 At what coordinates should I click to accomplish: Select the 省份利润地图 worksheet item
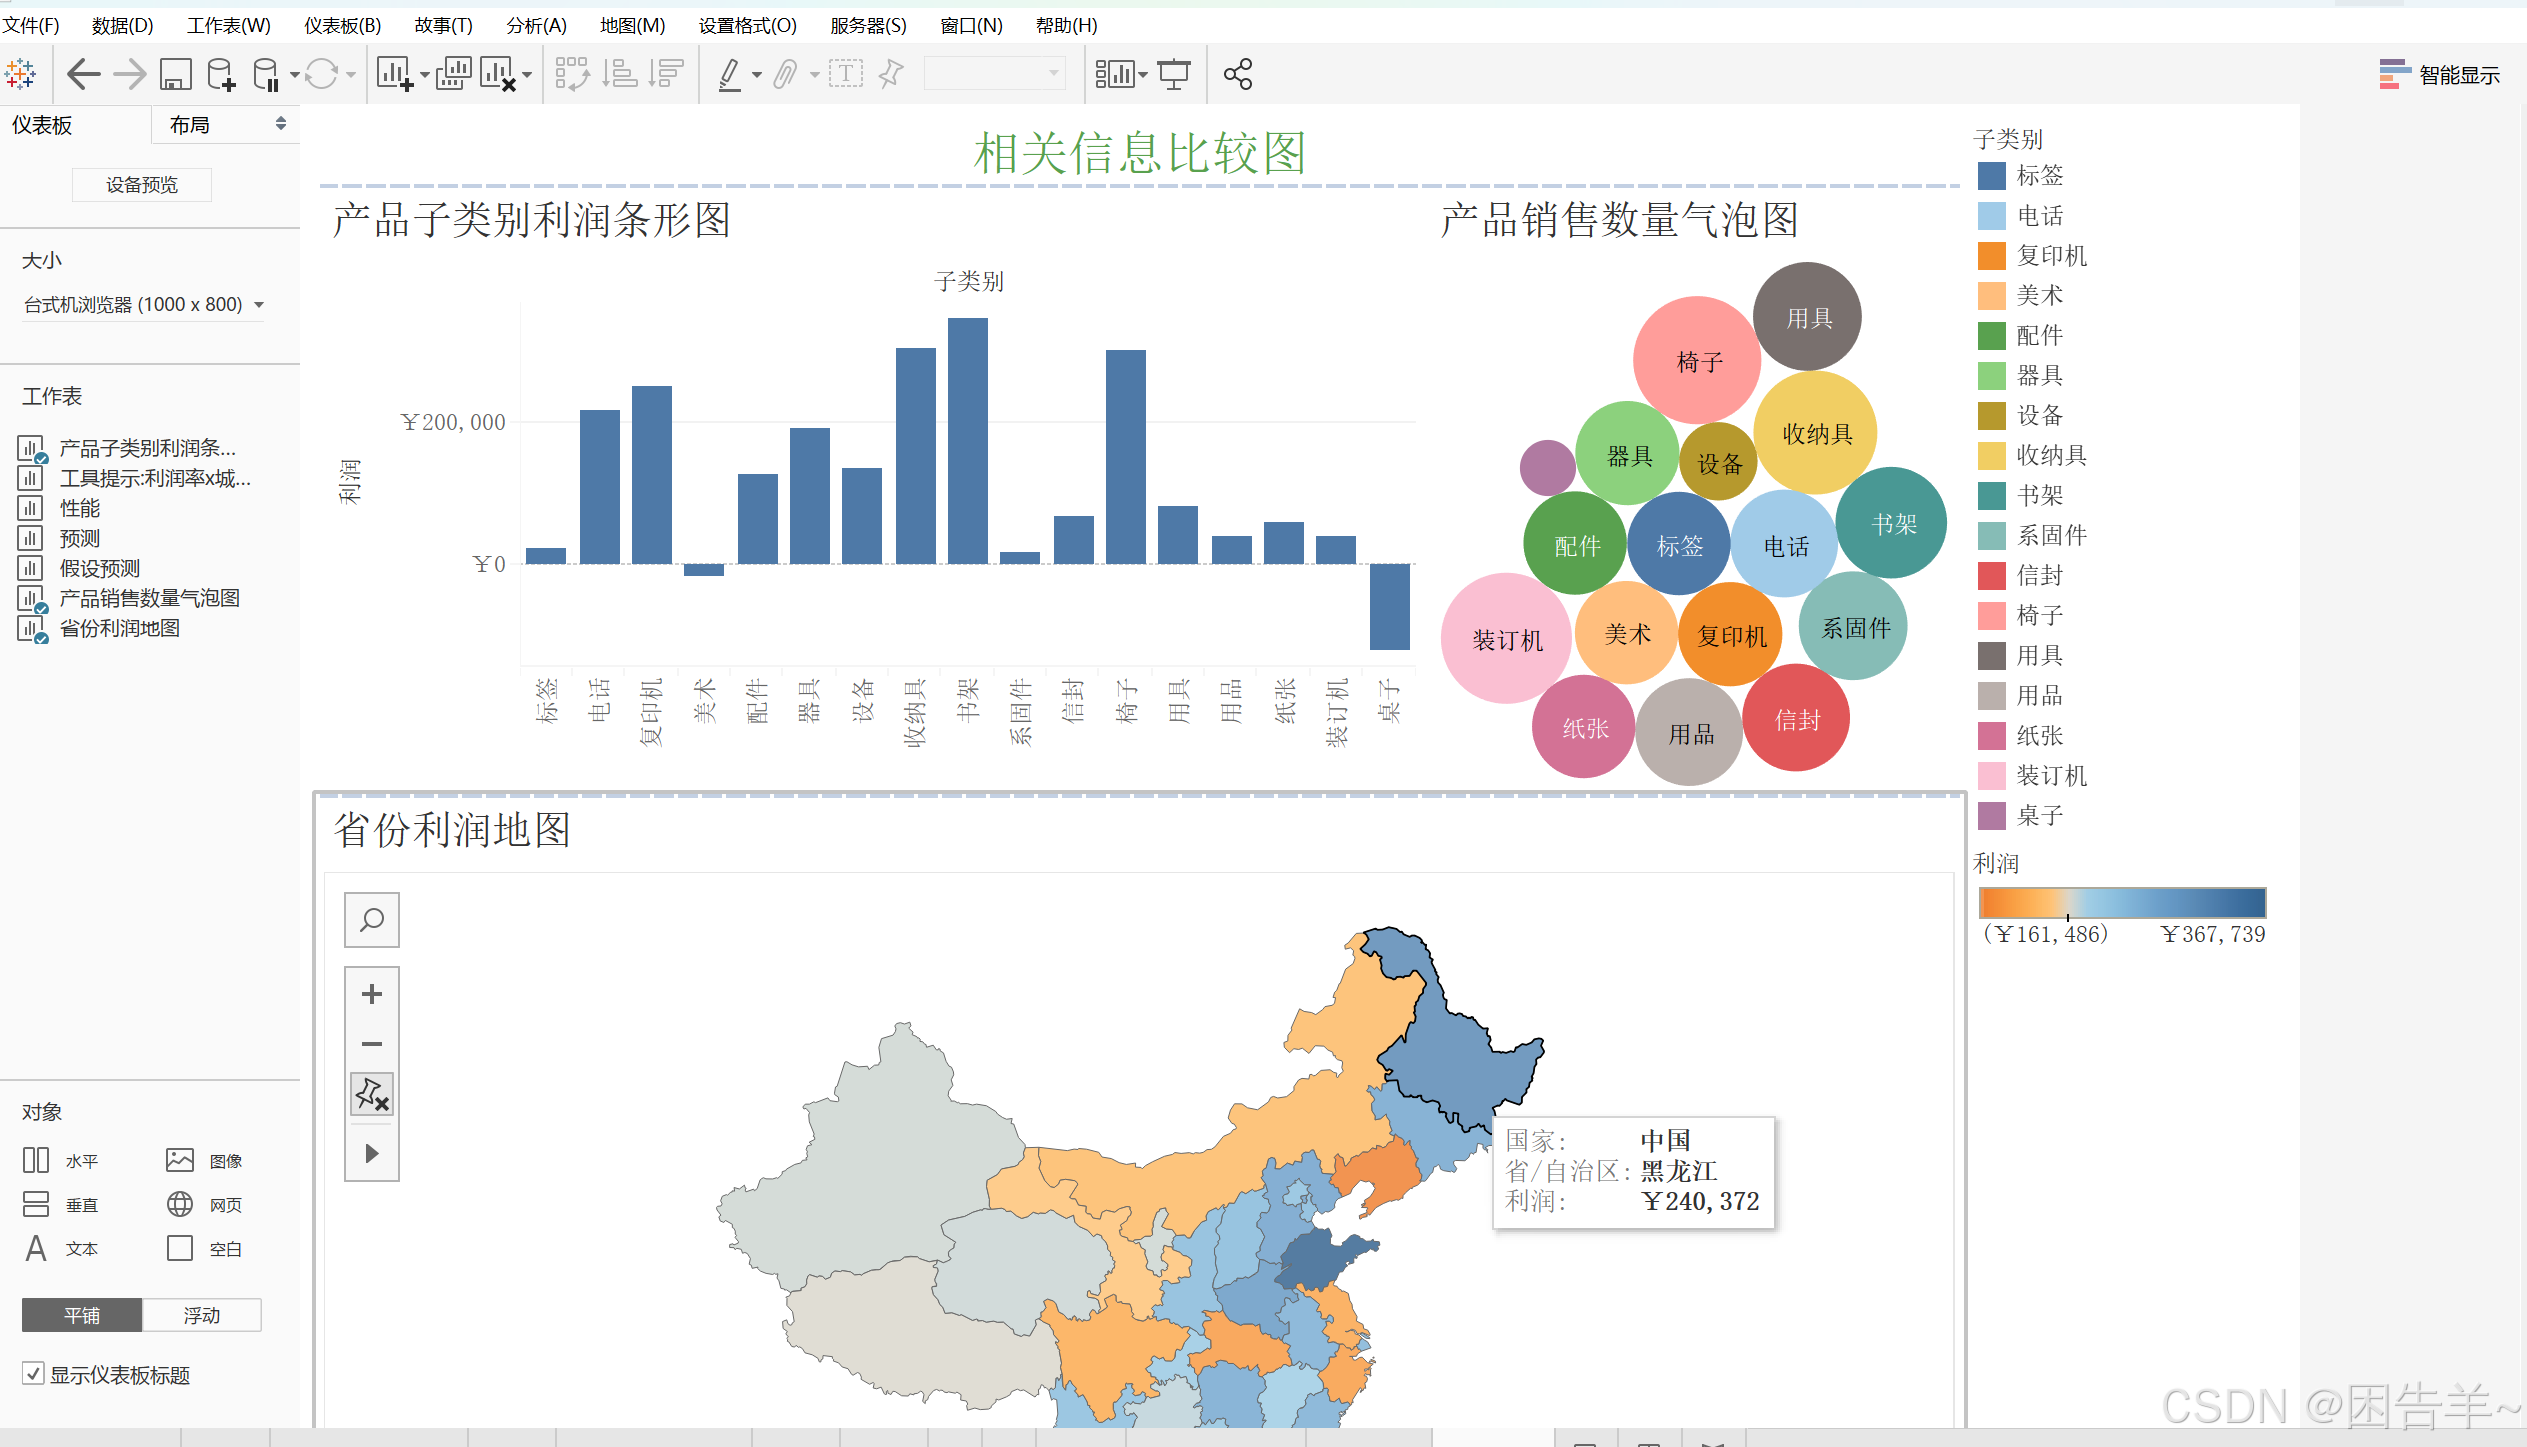click(x=120, y=628)
